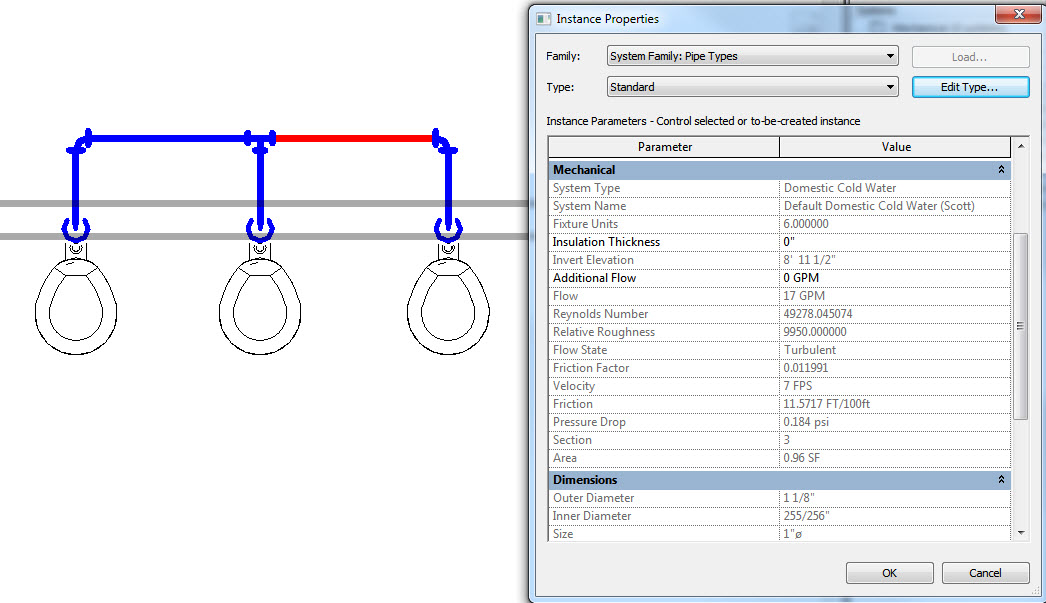Screen dimensions: 1046x603
Task: Select the left lavatory fixture
Action: pyautogui.click(x=76, y=299)
